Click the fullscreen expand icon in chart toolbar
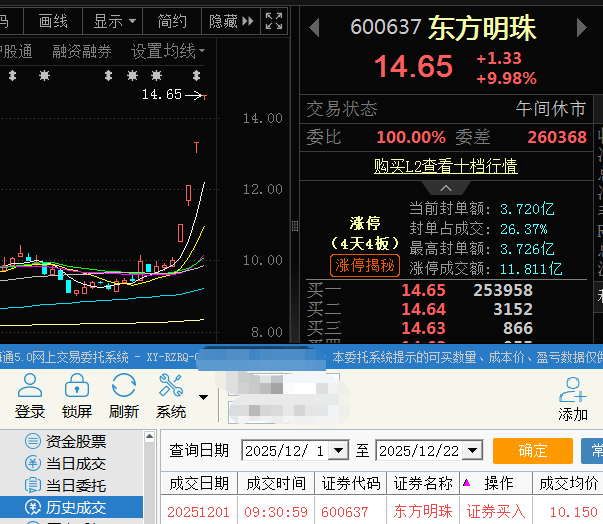 click(x=274, y=21)
